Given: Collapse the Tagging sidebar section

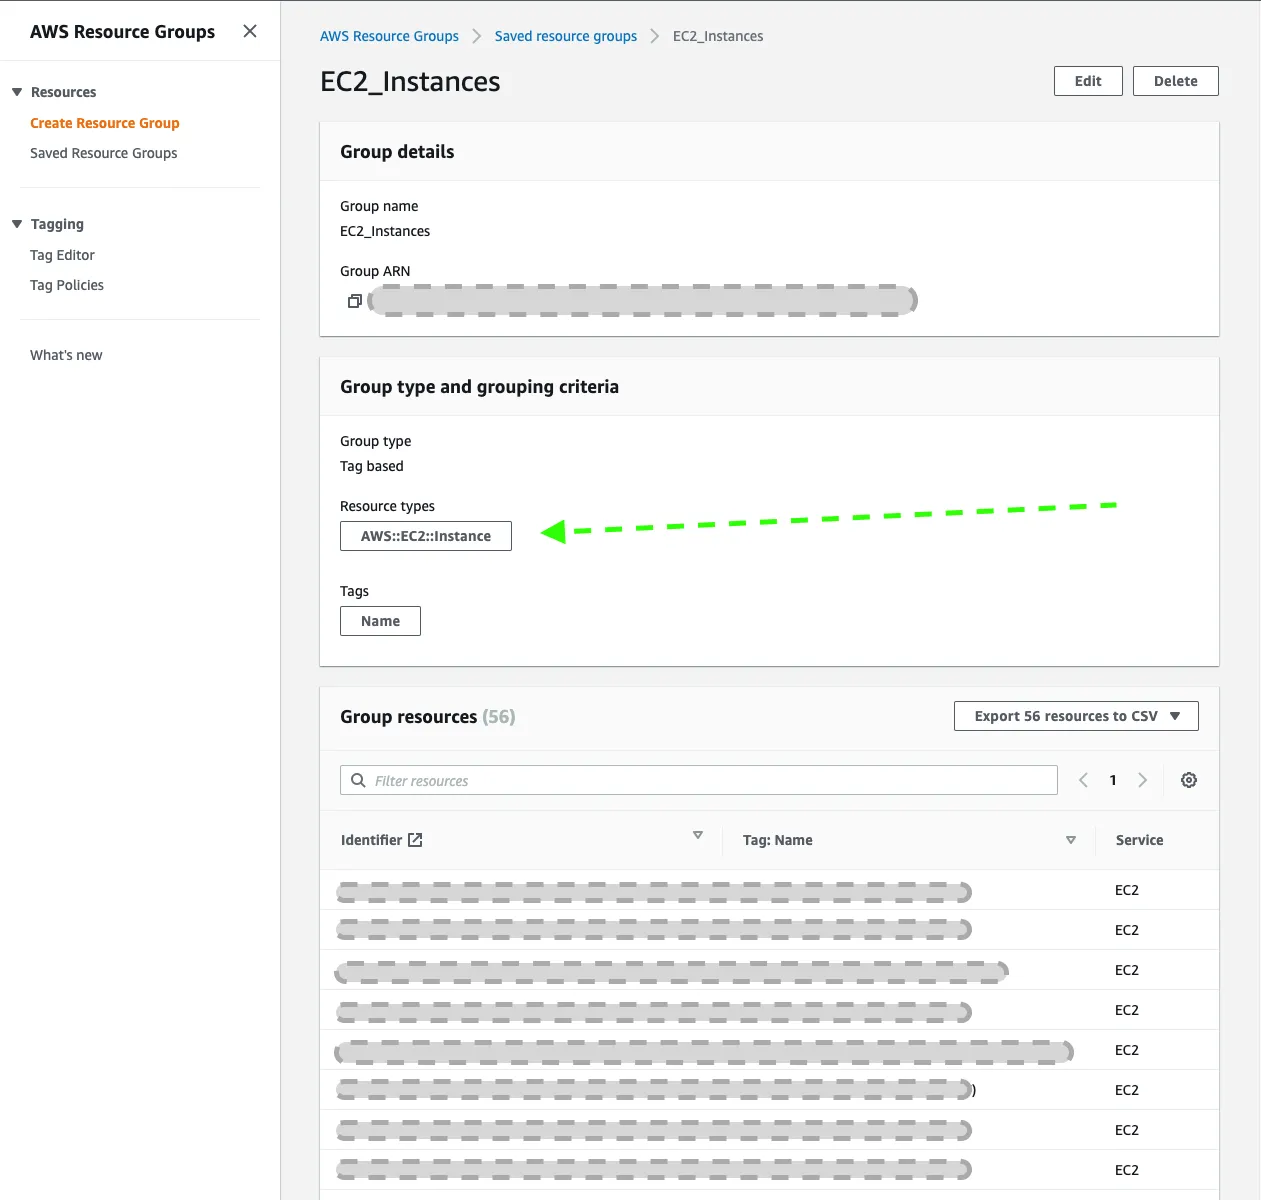Looking at the screenshot, I should pos(17,224).
